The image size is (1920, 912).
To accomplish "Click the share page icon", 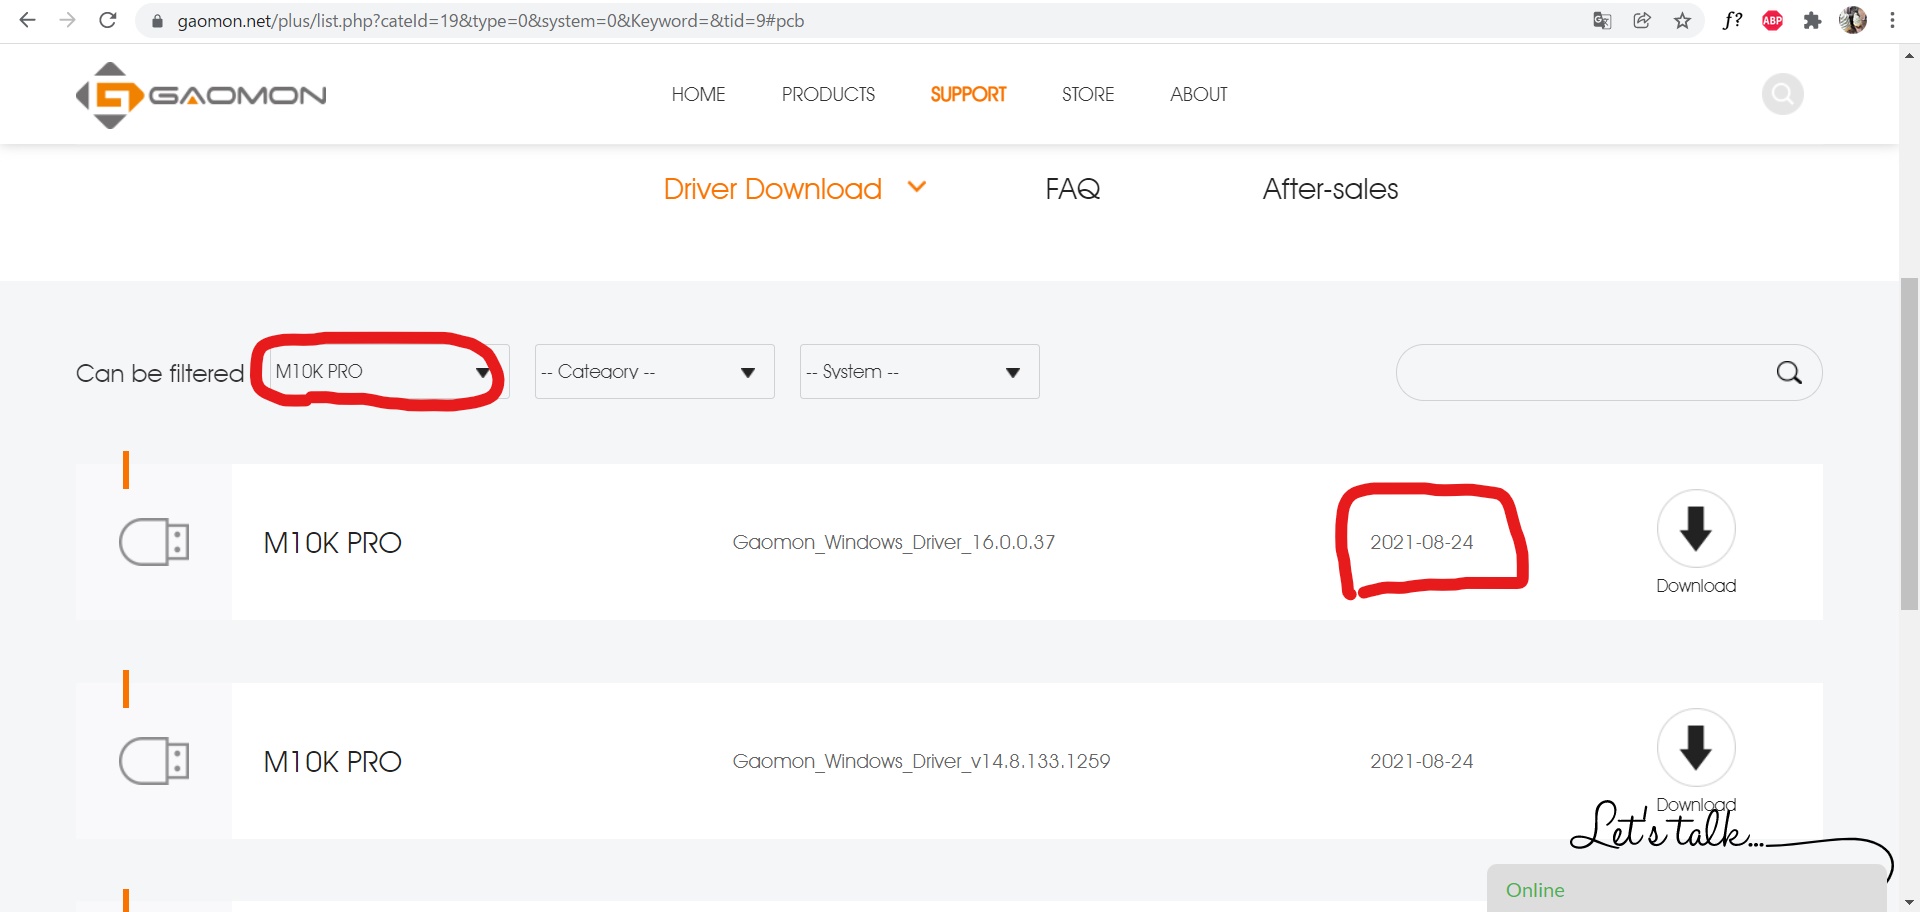I will click(1642, 20).
